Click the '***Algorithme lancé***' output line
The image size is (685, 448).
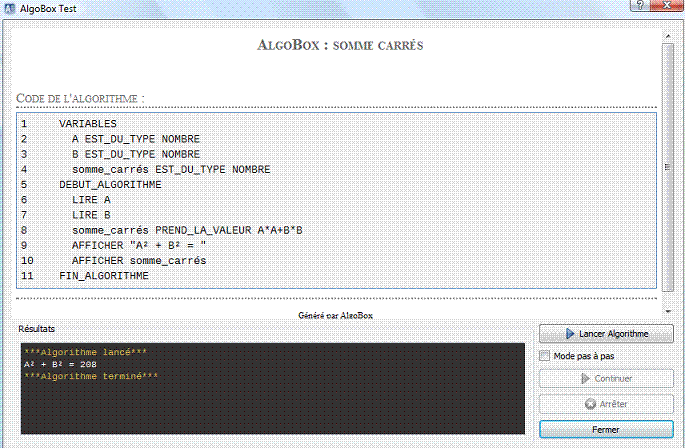point(86,352)
